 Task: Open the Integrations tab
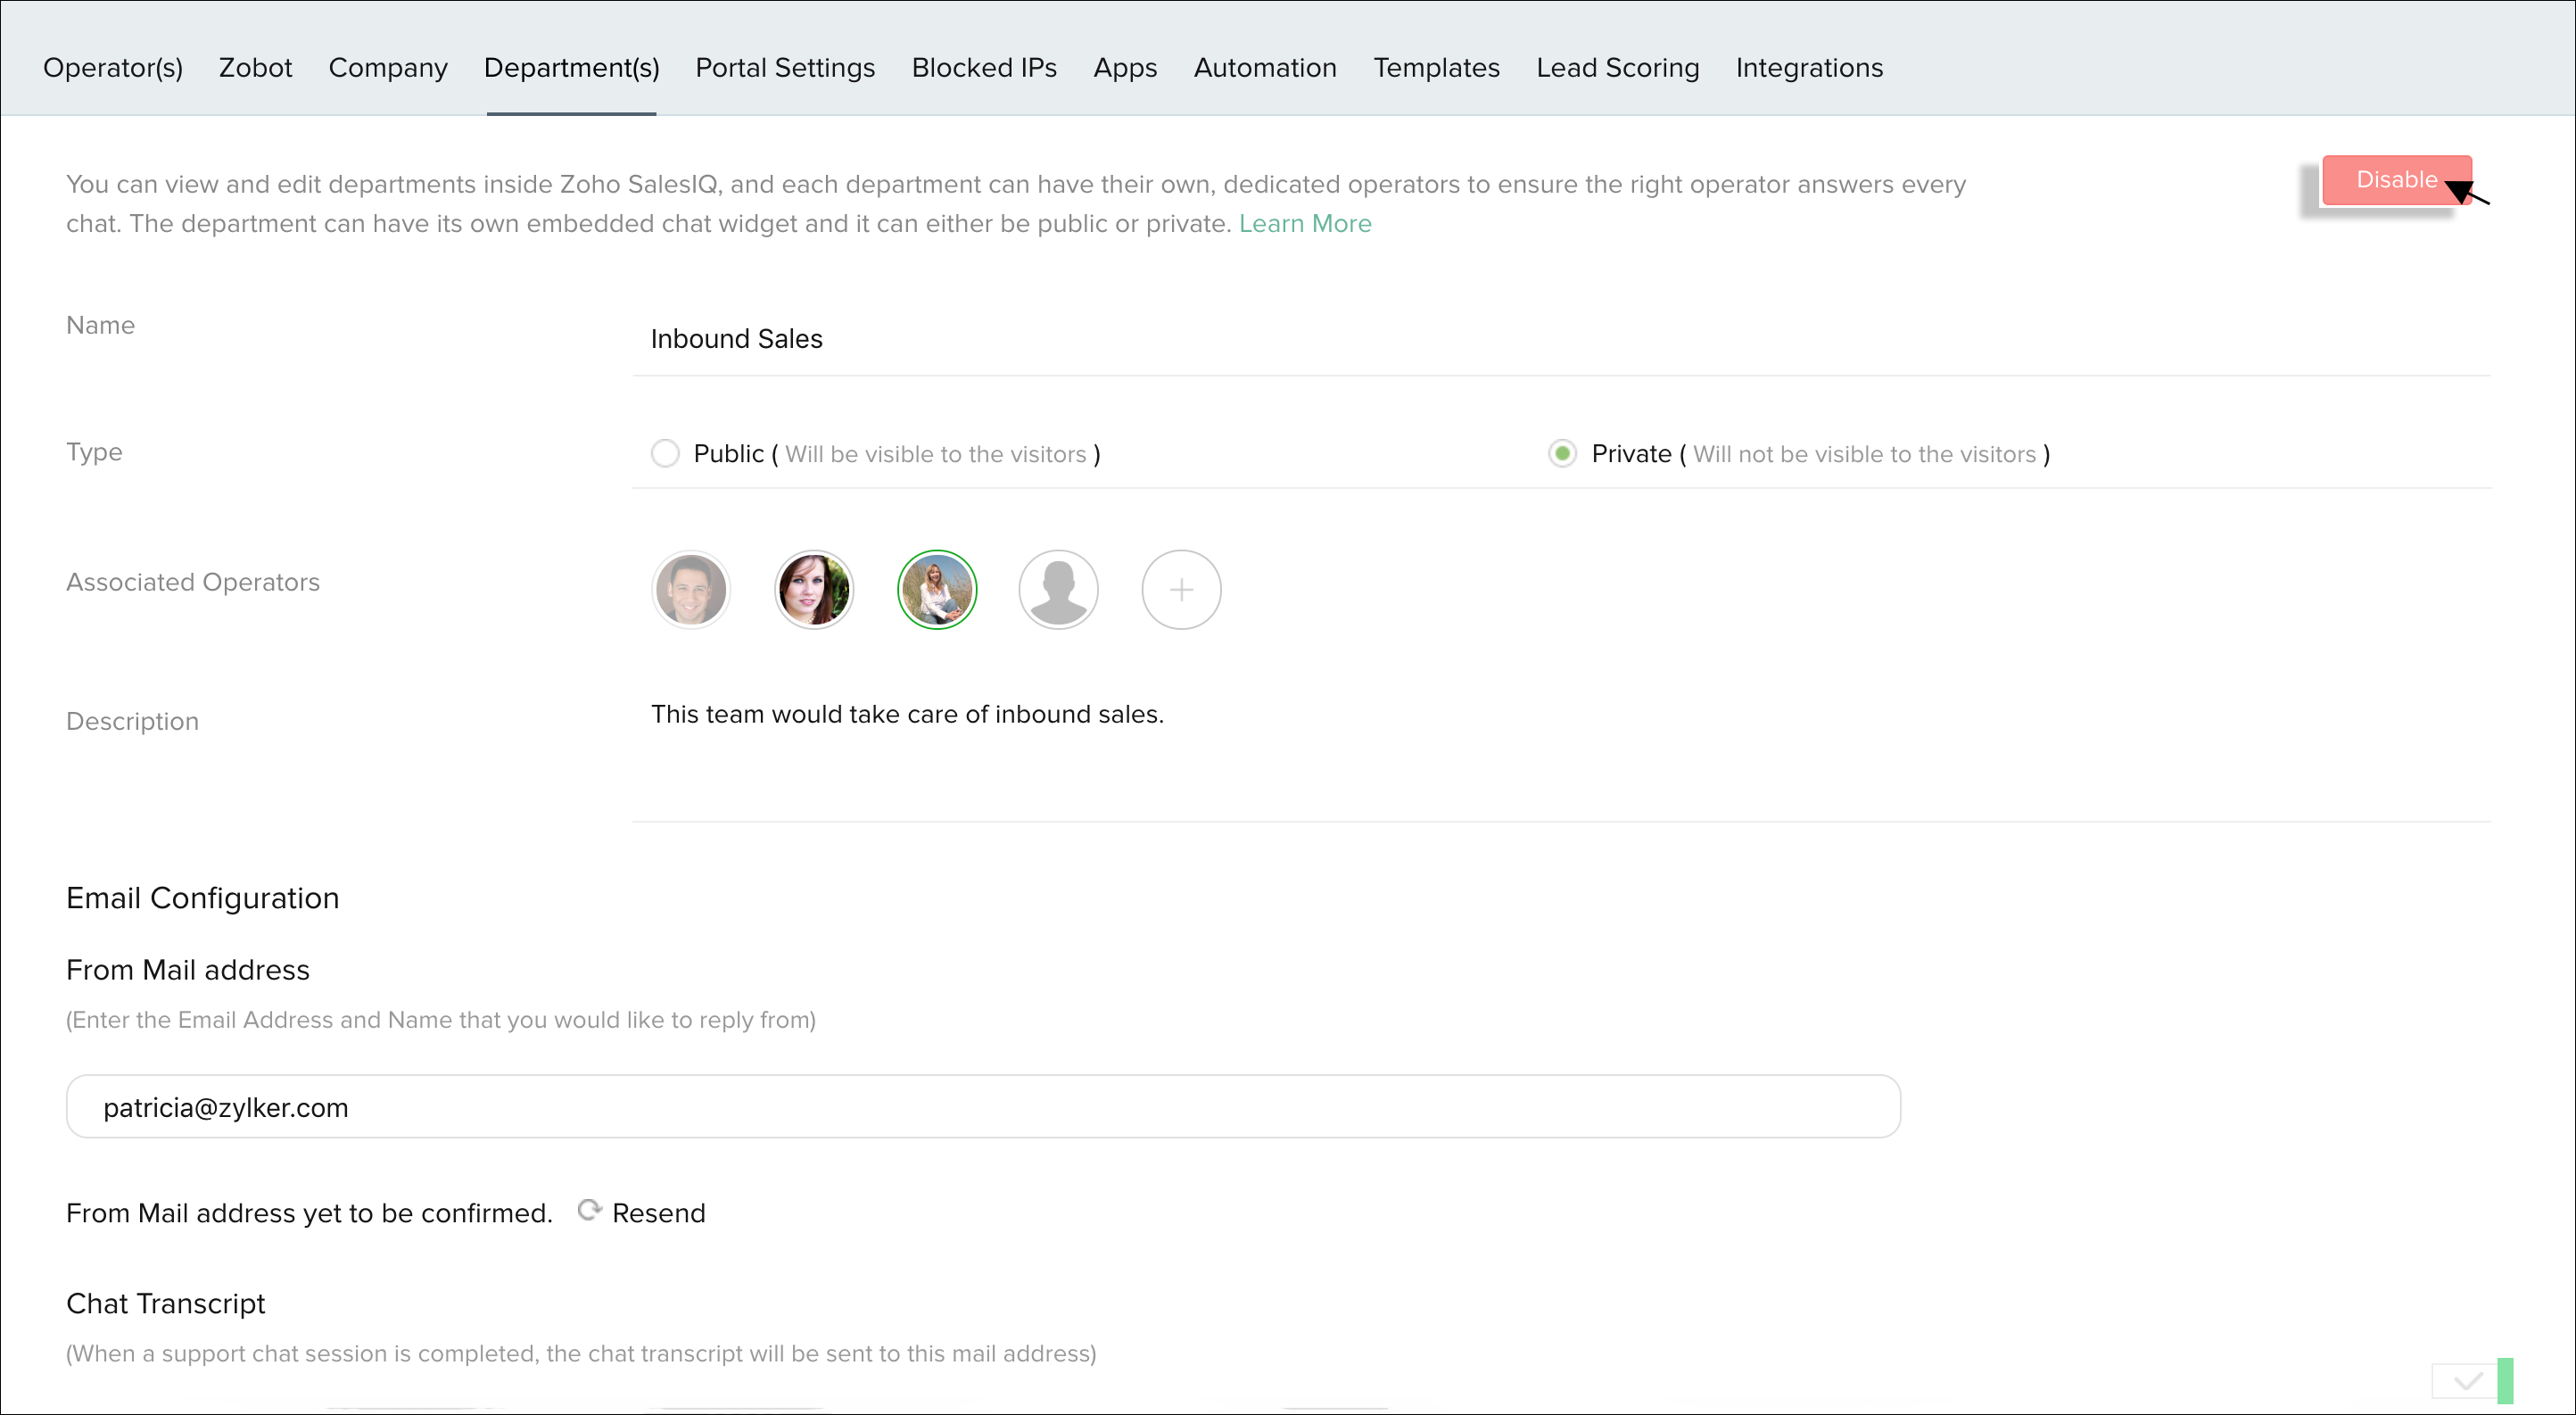click(1808, 68)
